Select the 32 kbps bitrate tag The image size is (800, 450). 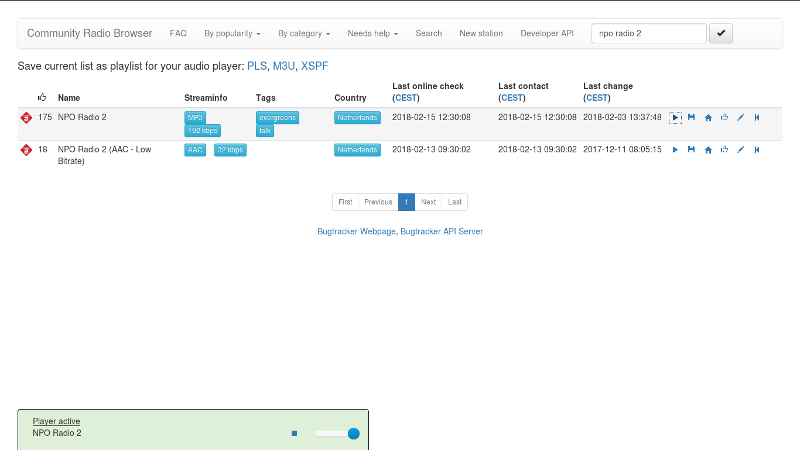tap(230, 149)
